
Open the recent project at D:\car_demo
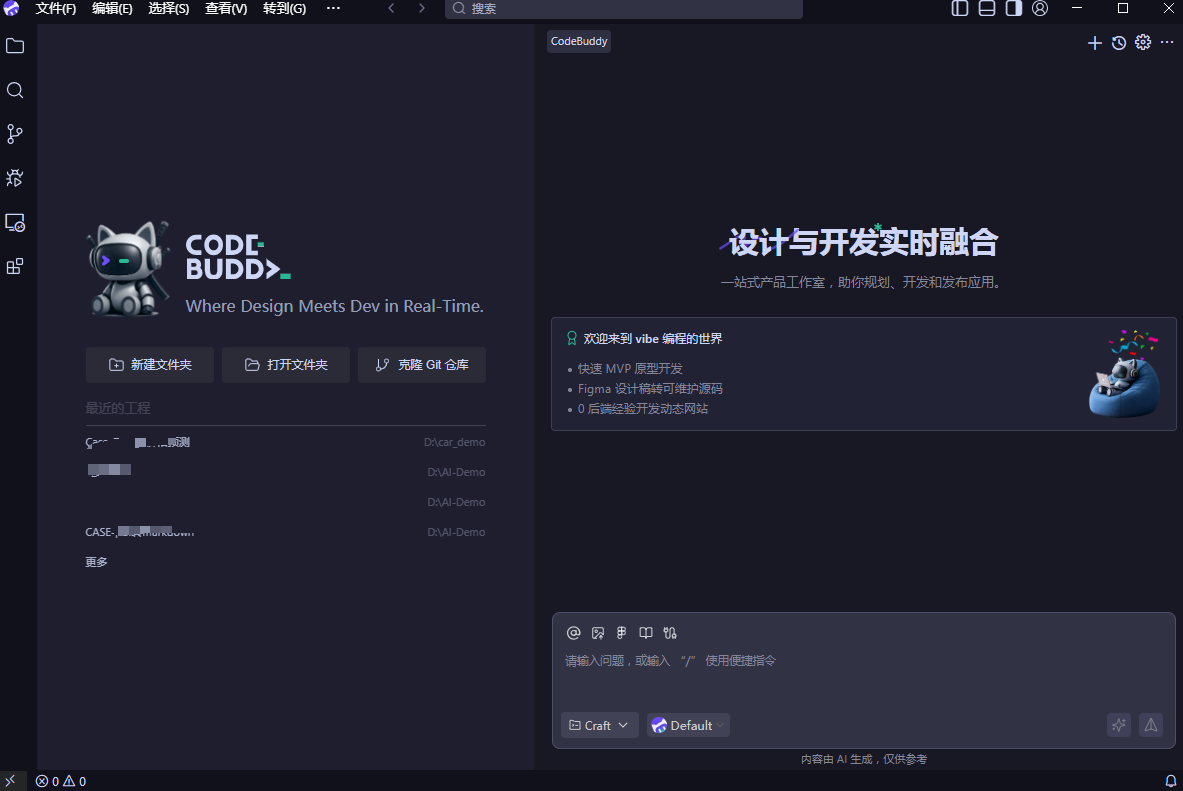click(x=285, y=442)
